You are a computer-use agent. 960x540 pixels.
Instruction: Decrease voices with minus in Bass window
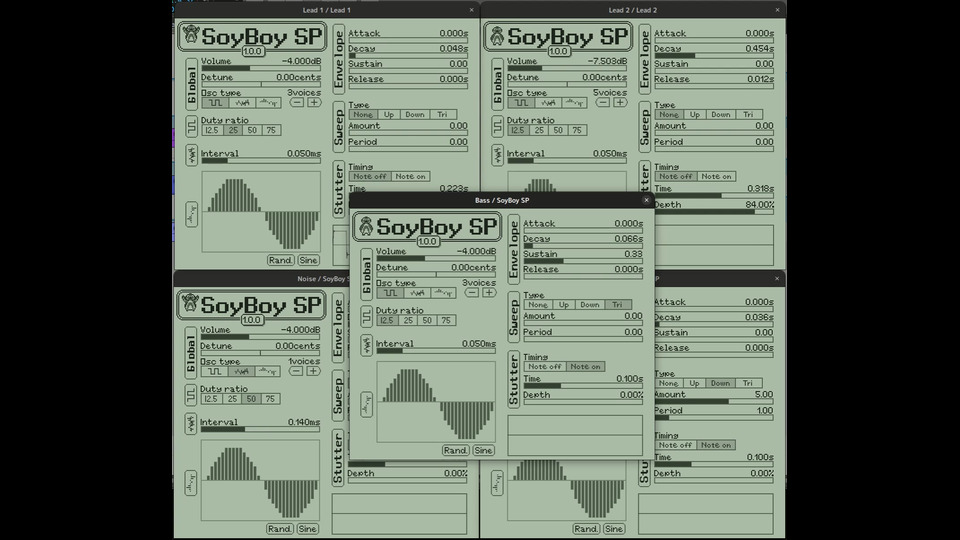[471, 293]
